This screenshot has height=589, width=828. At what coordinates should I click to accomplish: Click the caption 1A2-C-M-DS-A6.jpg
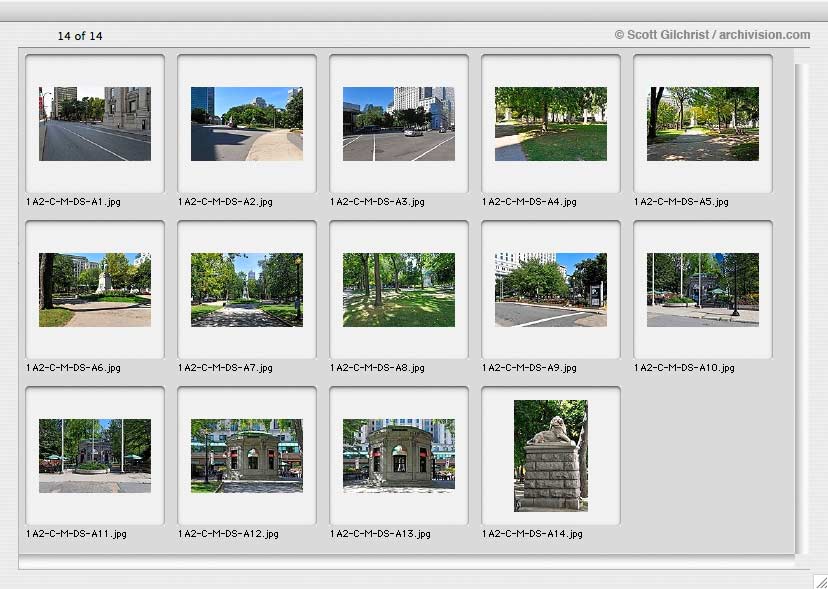(x=73, y=368)
